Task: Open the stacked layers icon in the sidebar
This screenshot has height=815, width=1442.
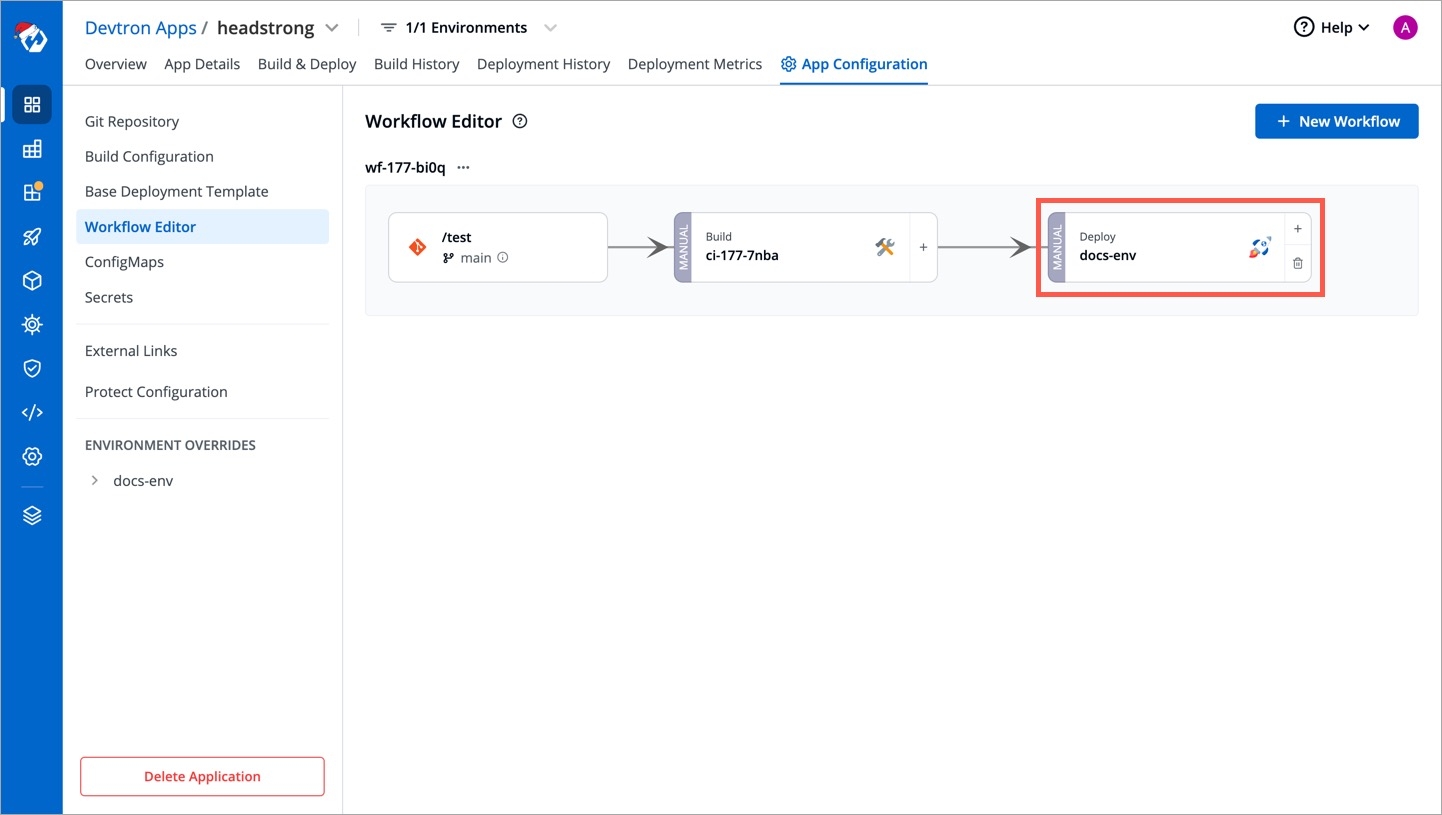Action: (32, 516)
